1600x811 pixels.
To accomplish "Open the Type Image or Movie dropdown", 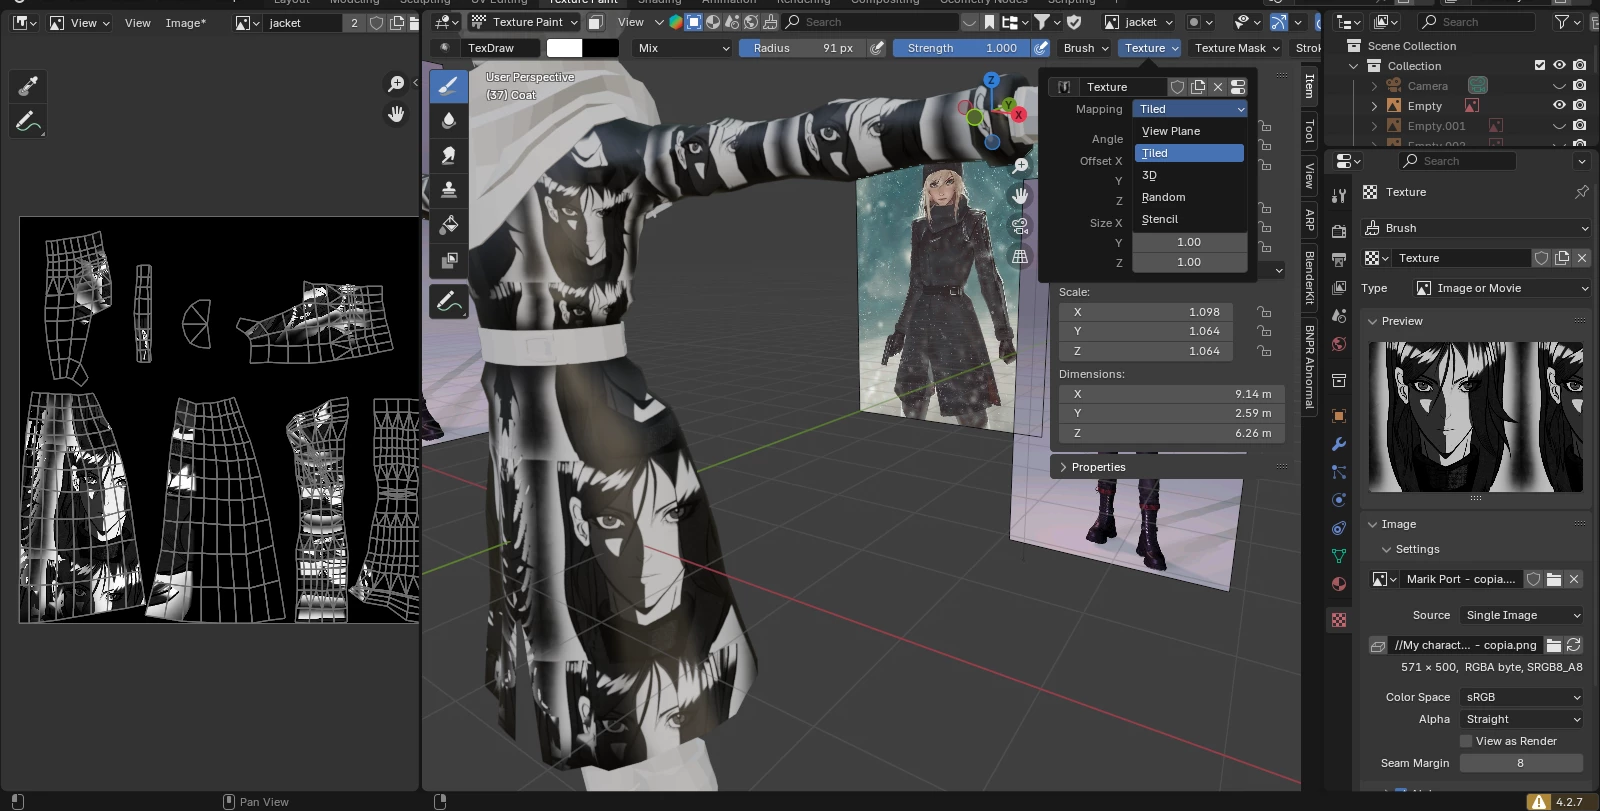I will pos(1501,288).
